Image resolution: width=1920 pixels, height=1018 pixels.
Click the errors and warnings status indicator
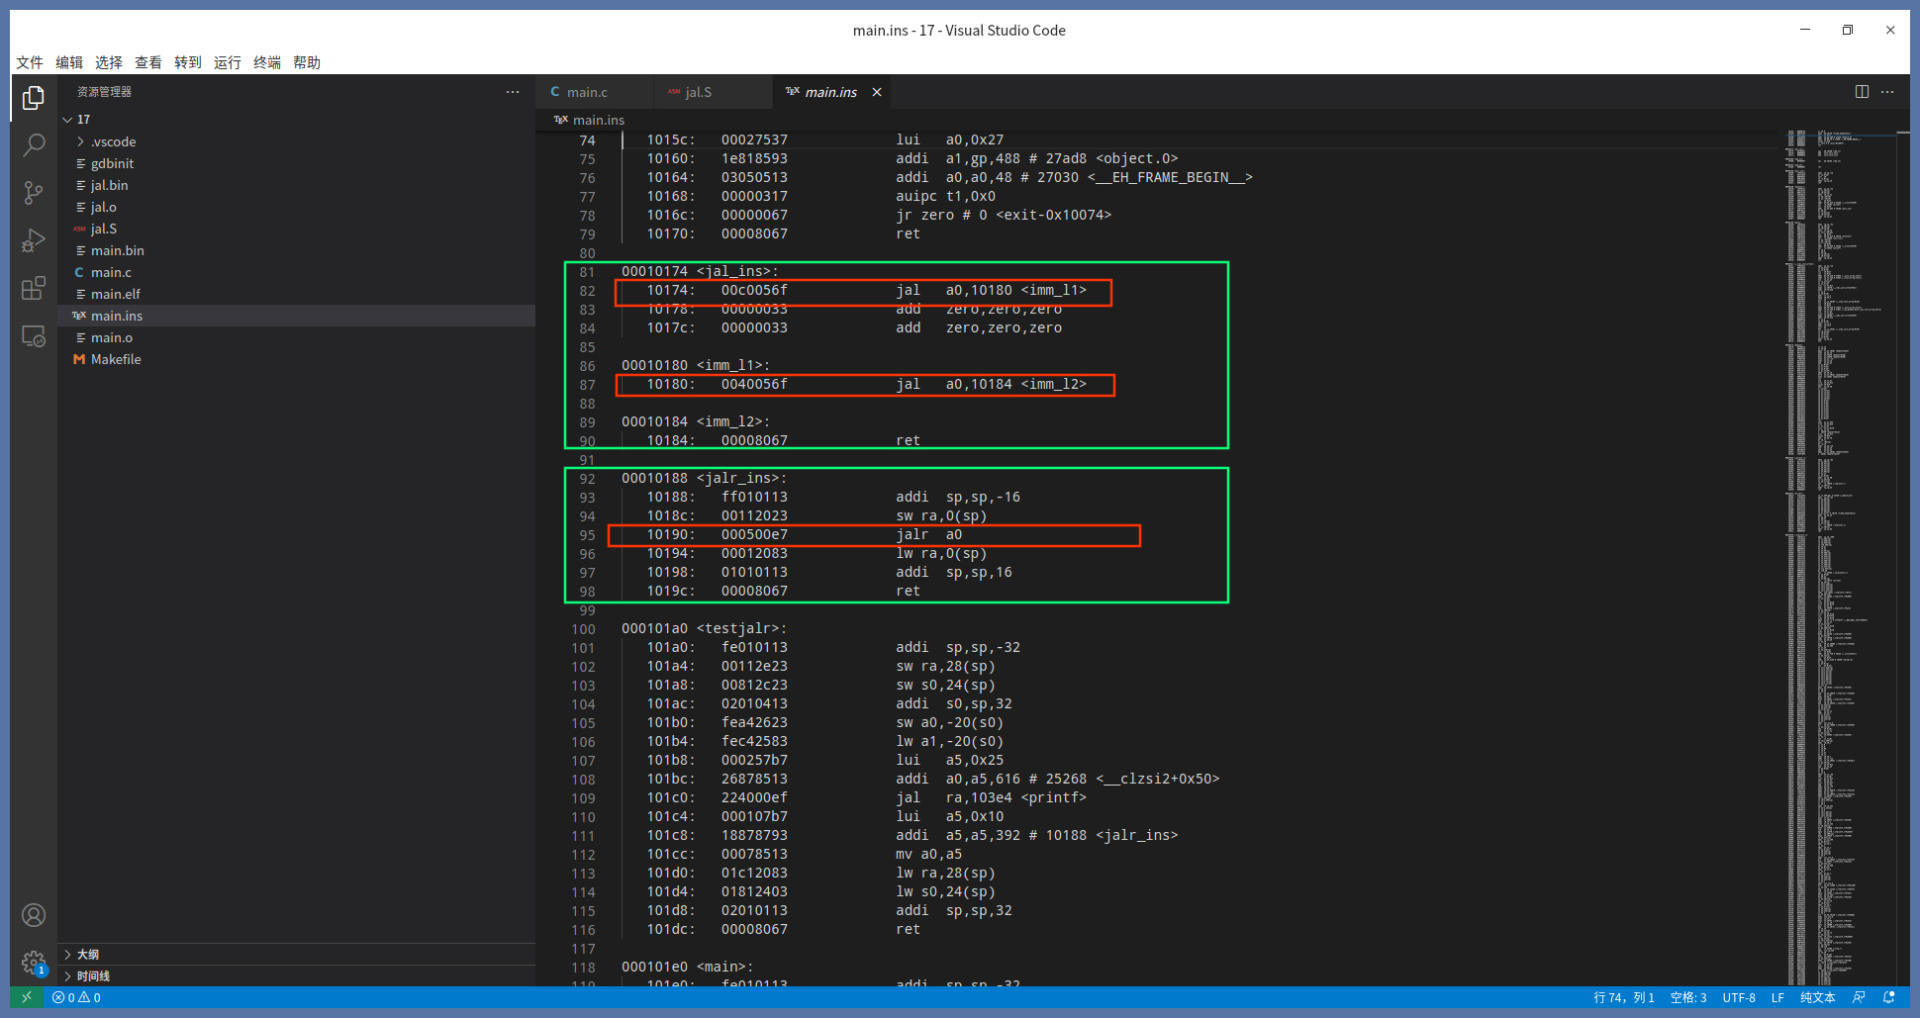[77, 997]
